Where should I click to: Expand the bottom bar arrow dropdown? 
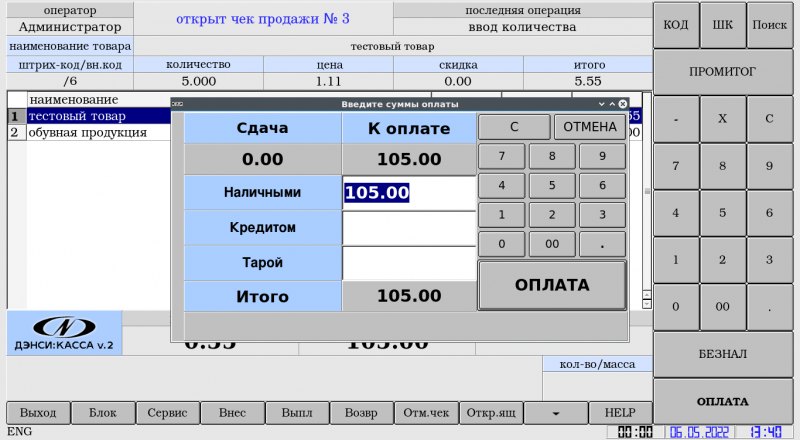click(x=556, y=413)
